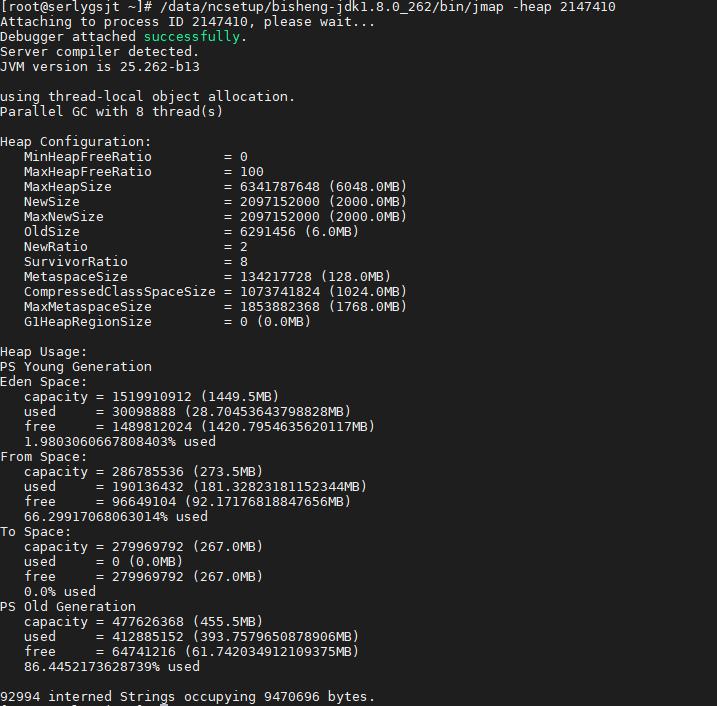Click the 'Heap Usage:' heading
Viewport: 717px width, 706px height.
(x=43, y=352)
